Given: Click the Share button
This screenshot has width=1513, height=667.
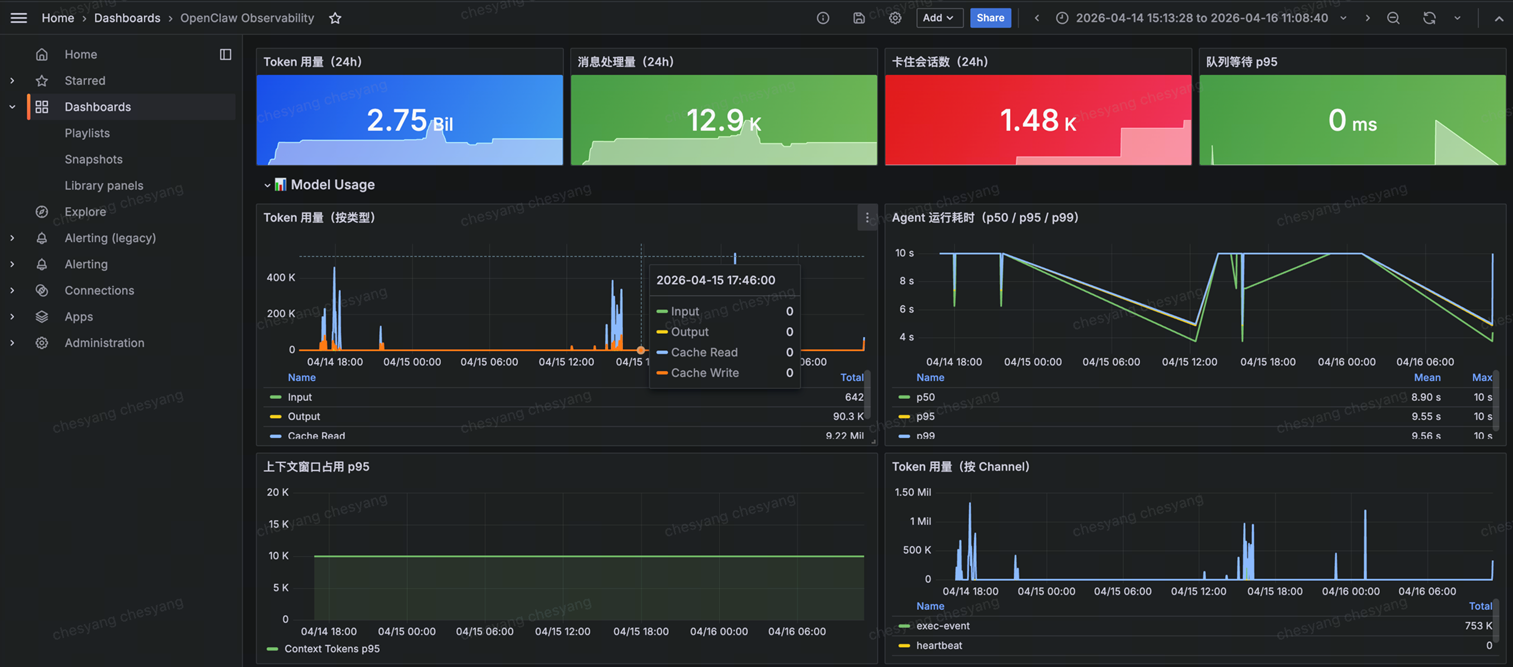Looking at the screenshot, I should [x=990, y=18].
